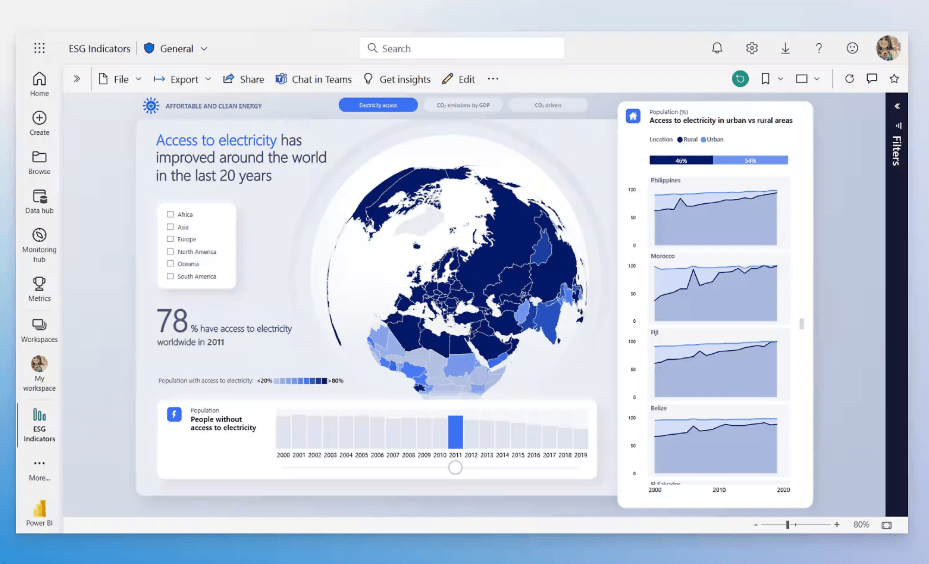Click the zoom slider handle

[x=787, y=524]
